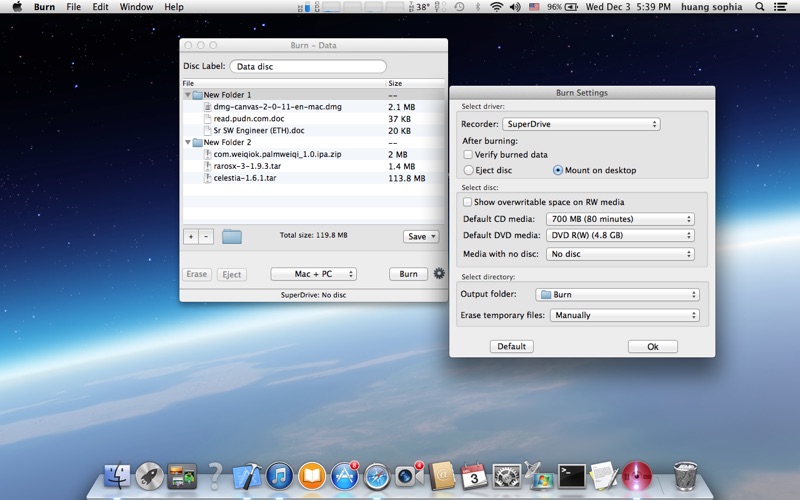Screen dimensions: 800x500
Task: Select Mount on desktop radio button
Action: (x=558, y=170)
